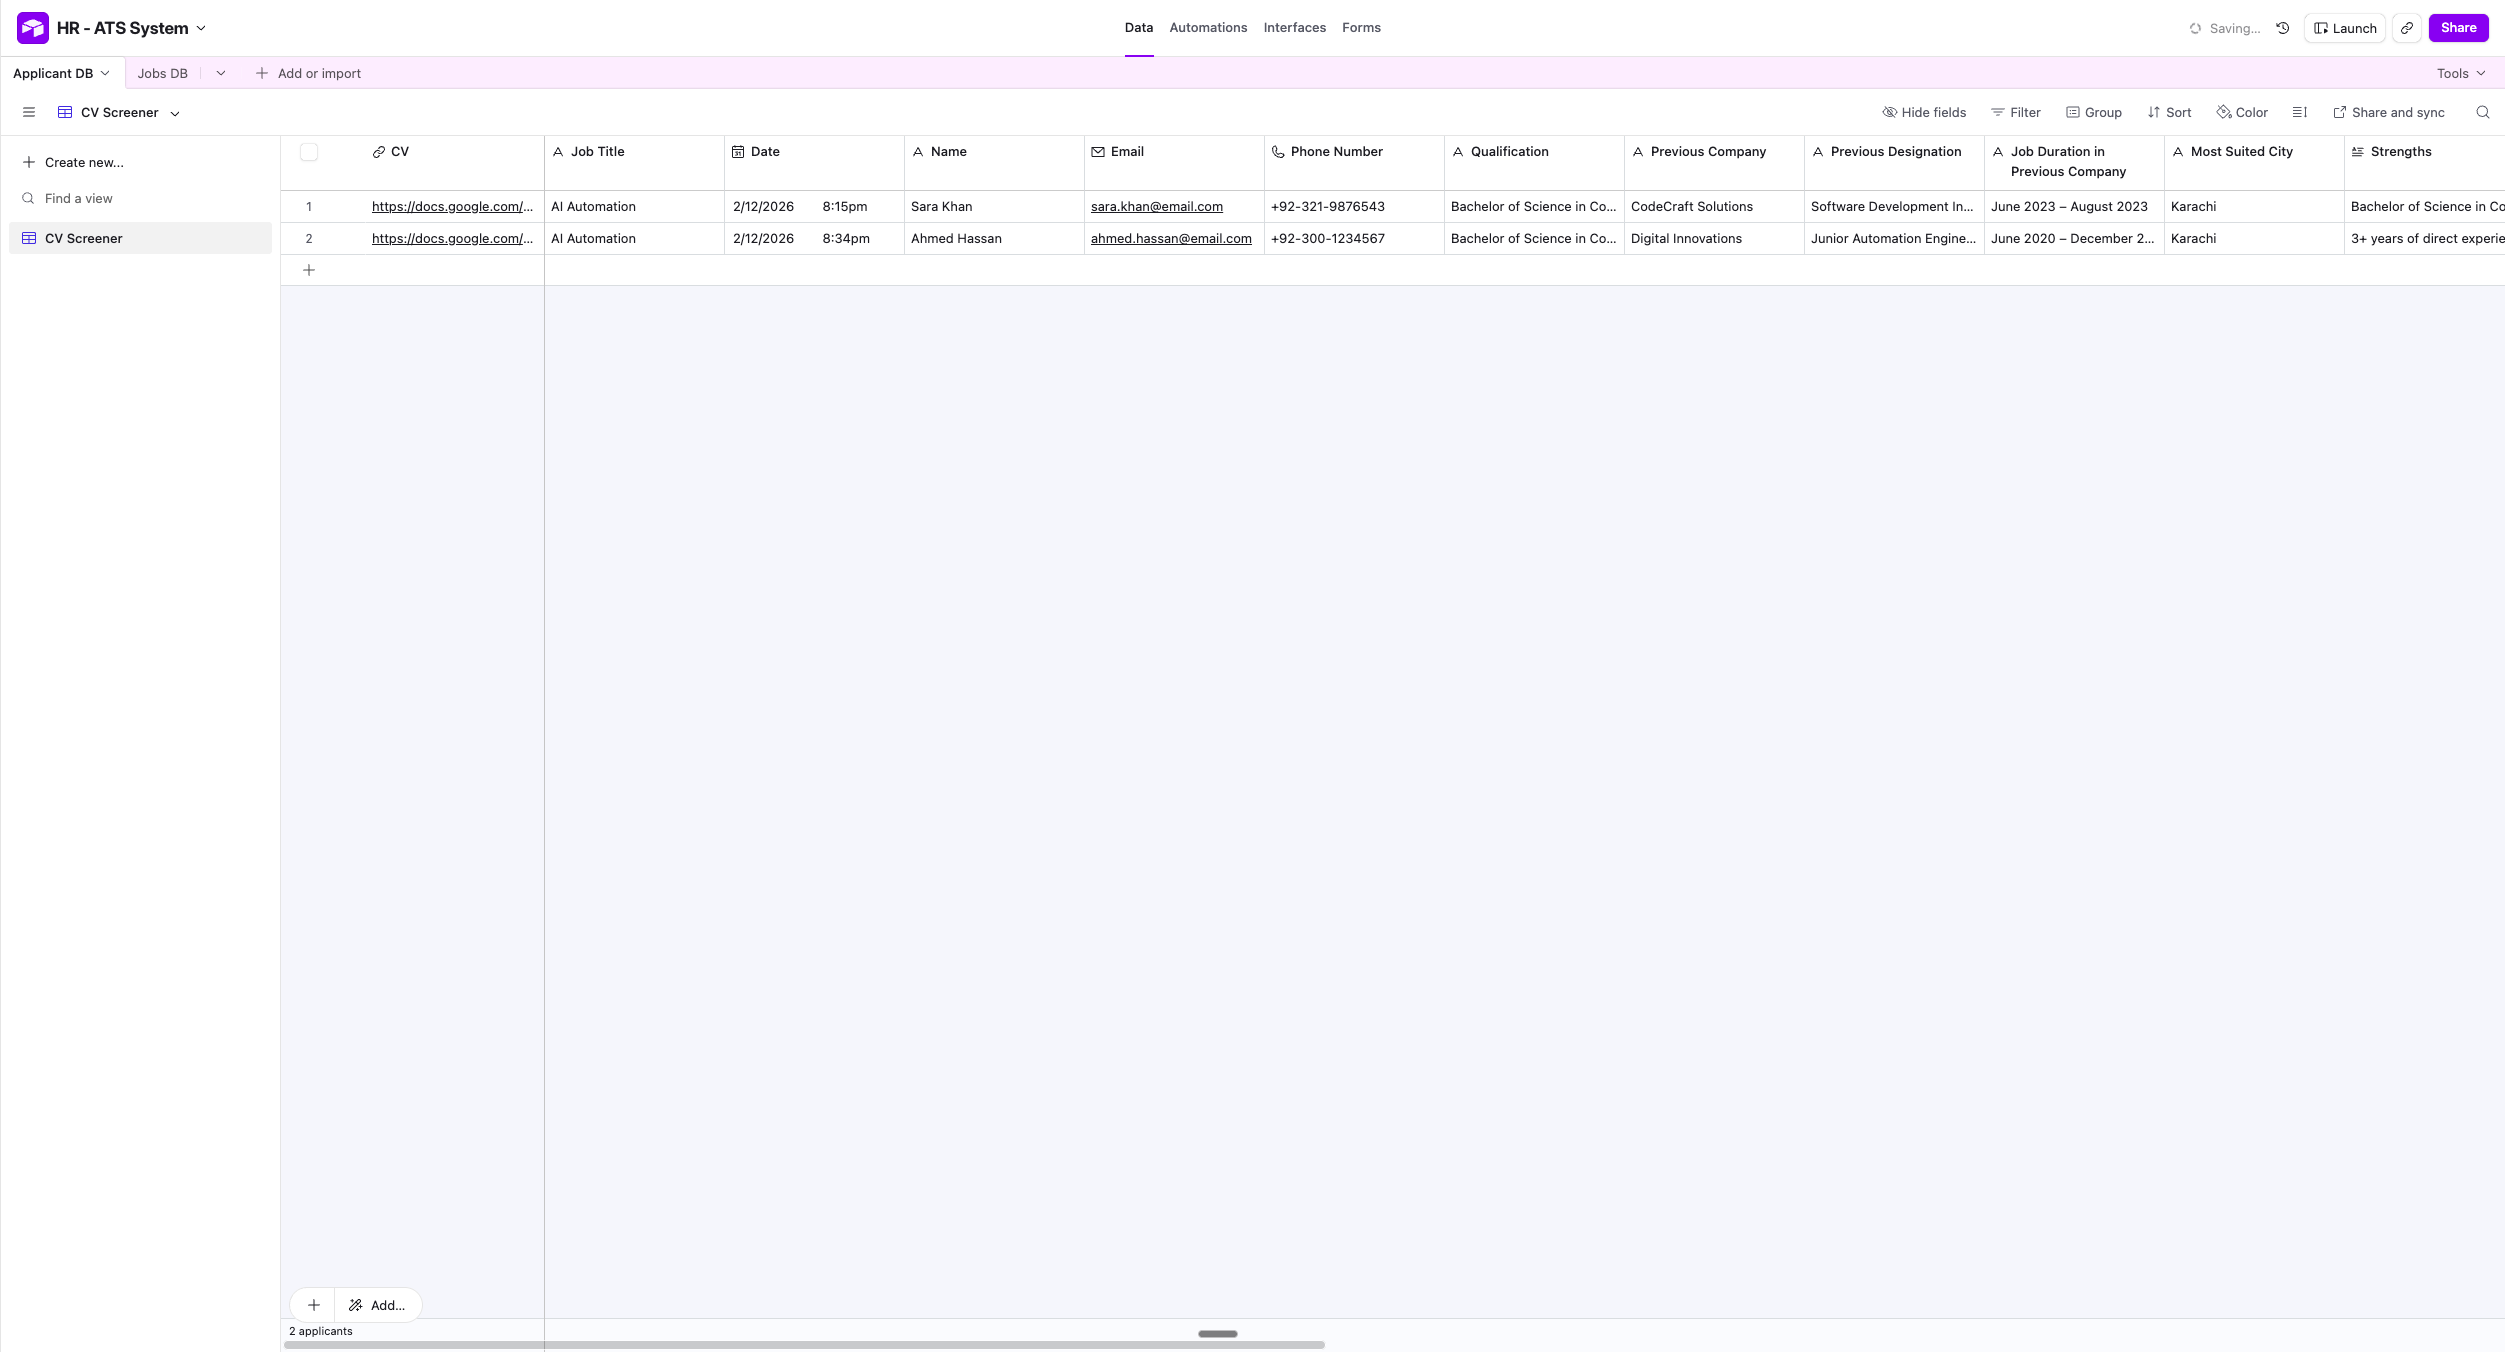Open the base history clock icon
The height and width of the screenshot is (1352, 2505).
point(2283,28)
